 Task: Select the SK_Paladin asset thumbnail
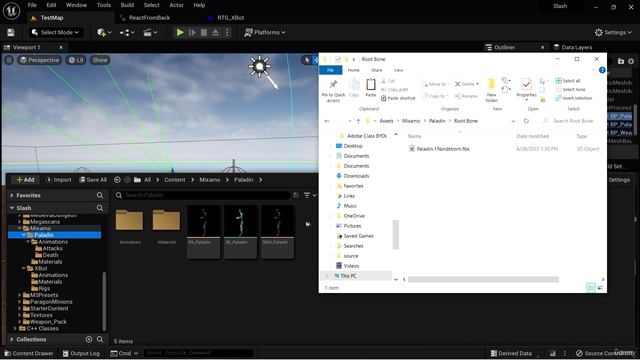tap(240, 231)
